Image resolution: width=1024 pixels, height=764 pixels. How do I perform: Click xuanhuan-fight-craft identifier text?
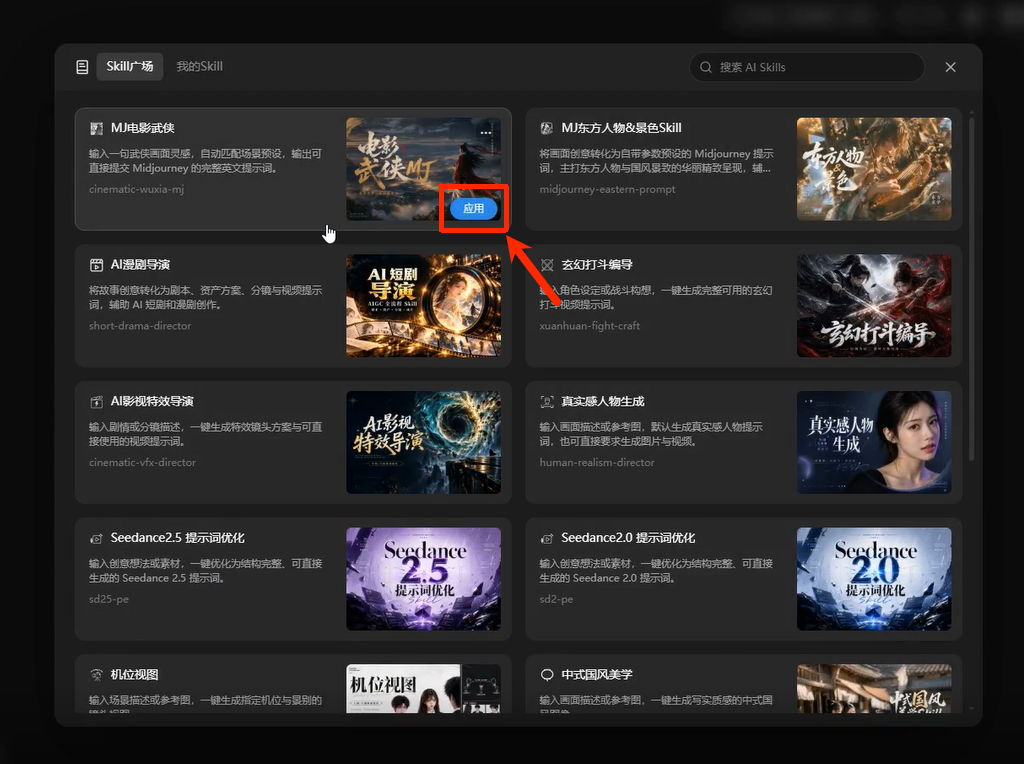point(590,326)
